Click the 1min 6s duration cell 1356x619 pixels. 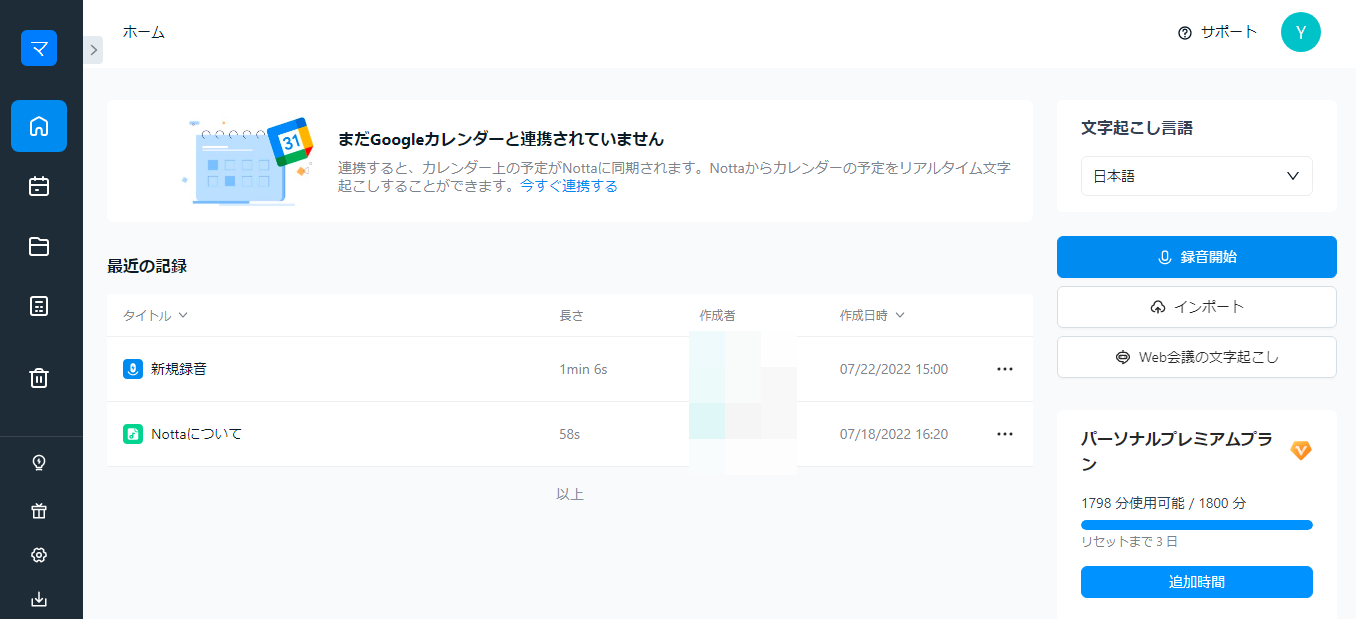(x=583, y=369)
